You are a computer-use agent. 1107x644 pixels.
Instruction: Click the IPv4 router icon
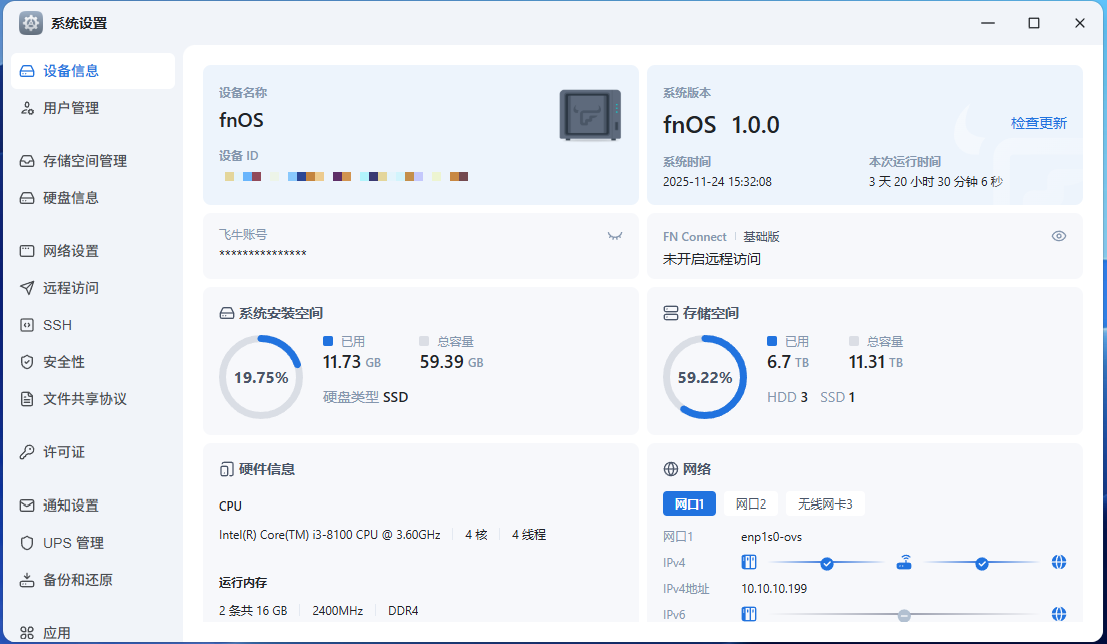904,563
